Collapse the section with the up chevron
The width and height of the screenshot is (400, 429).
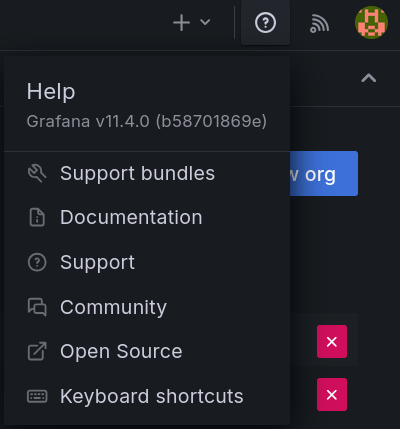(x=369, y=78)
